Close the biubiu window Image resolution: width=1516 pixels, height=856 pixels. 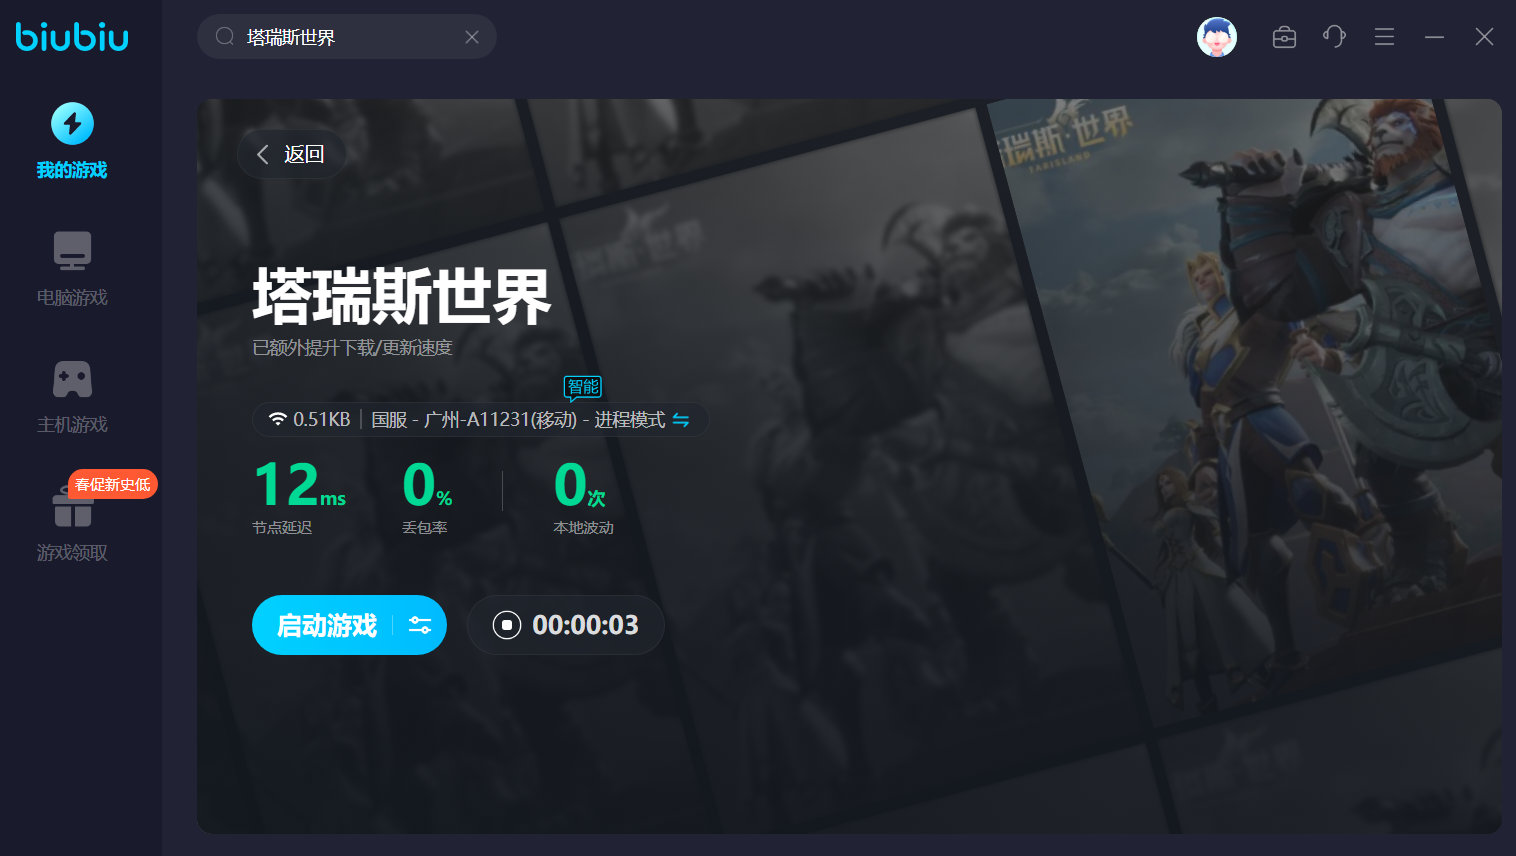(1484, 37)
